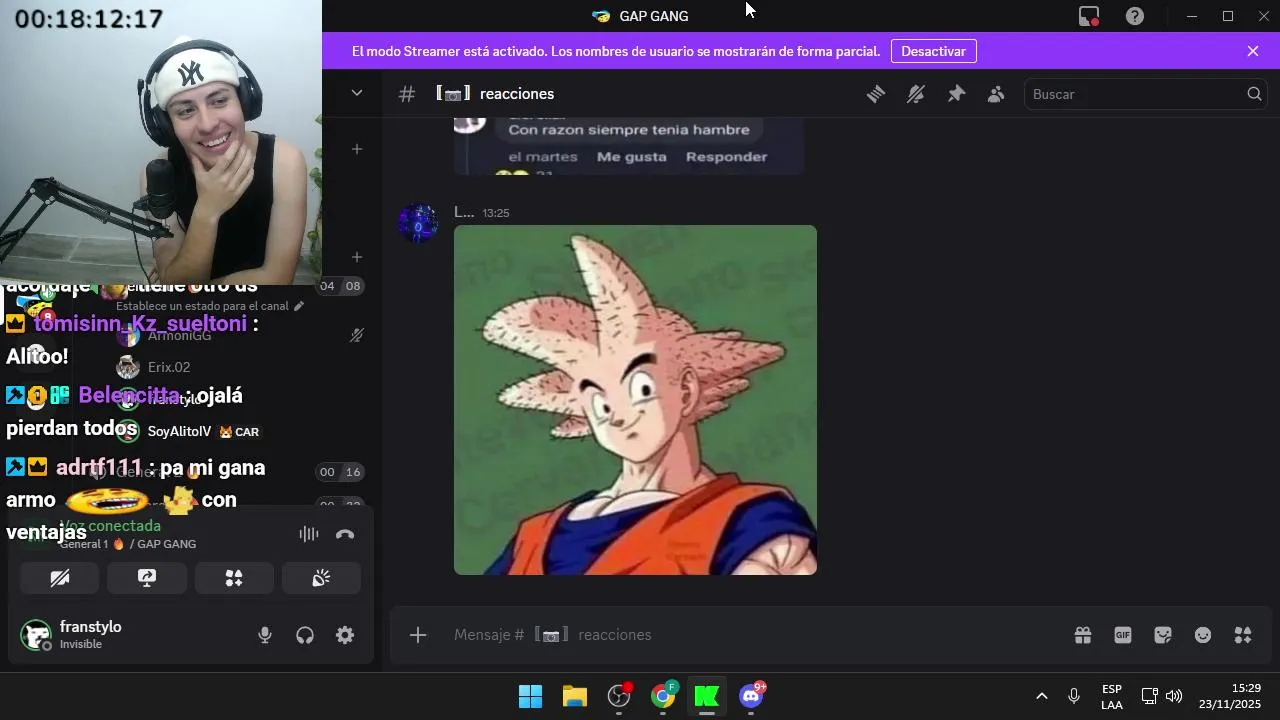This screenshot has width=1280, height=720.
Task: Deafen with the headphones icon
Action: pos(305,635)
